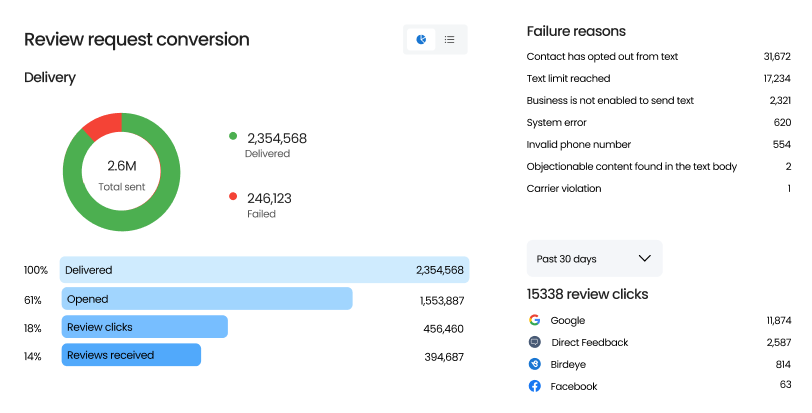The height and width of the screenshot is (413, 812).
Task: Click the 'Invalid phone number' row
Action: coord(659,144)
